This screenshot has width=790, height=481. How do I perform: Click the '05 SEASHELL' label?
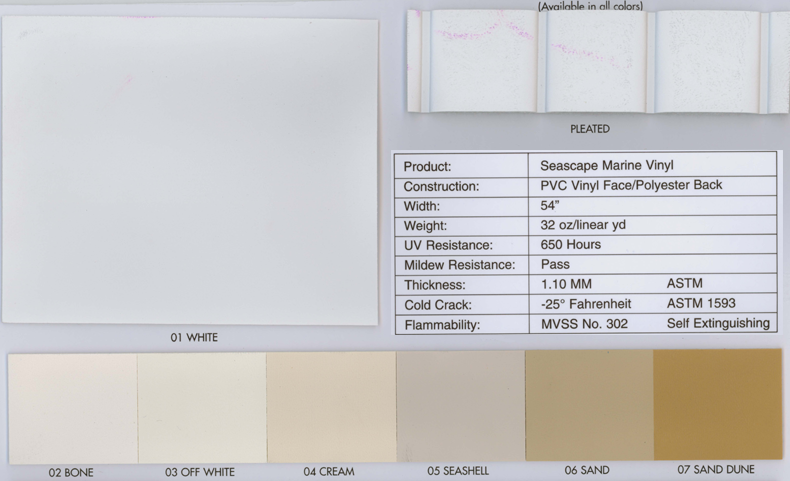(x=458, y=470)
